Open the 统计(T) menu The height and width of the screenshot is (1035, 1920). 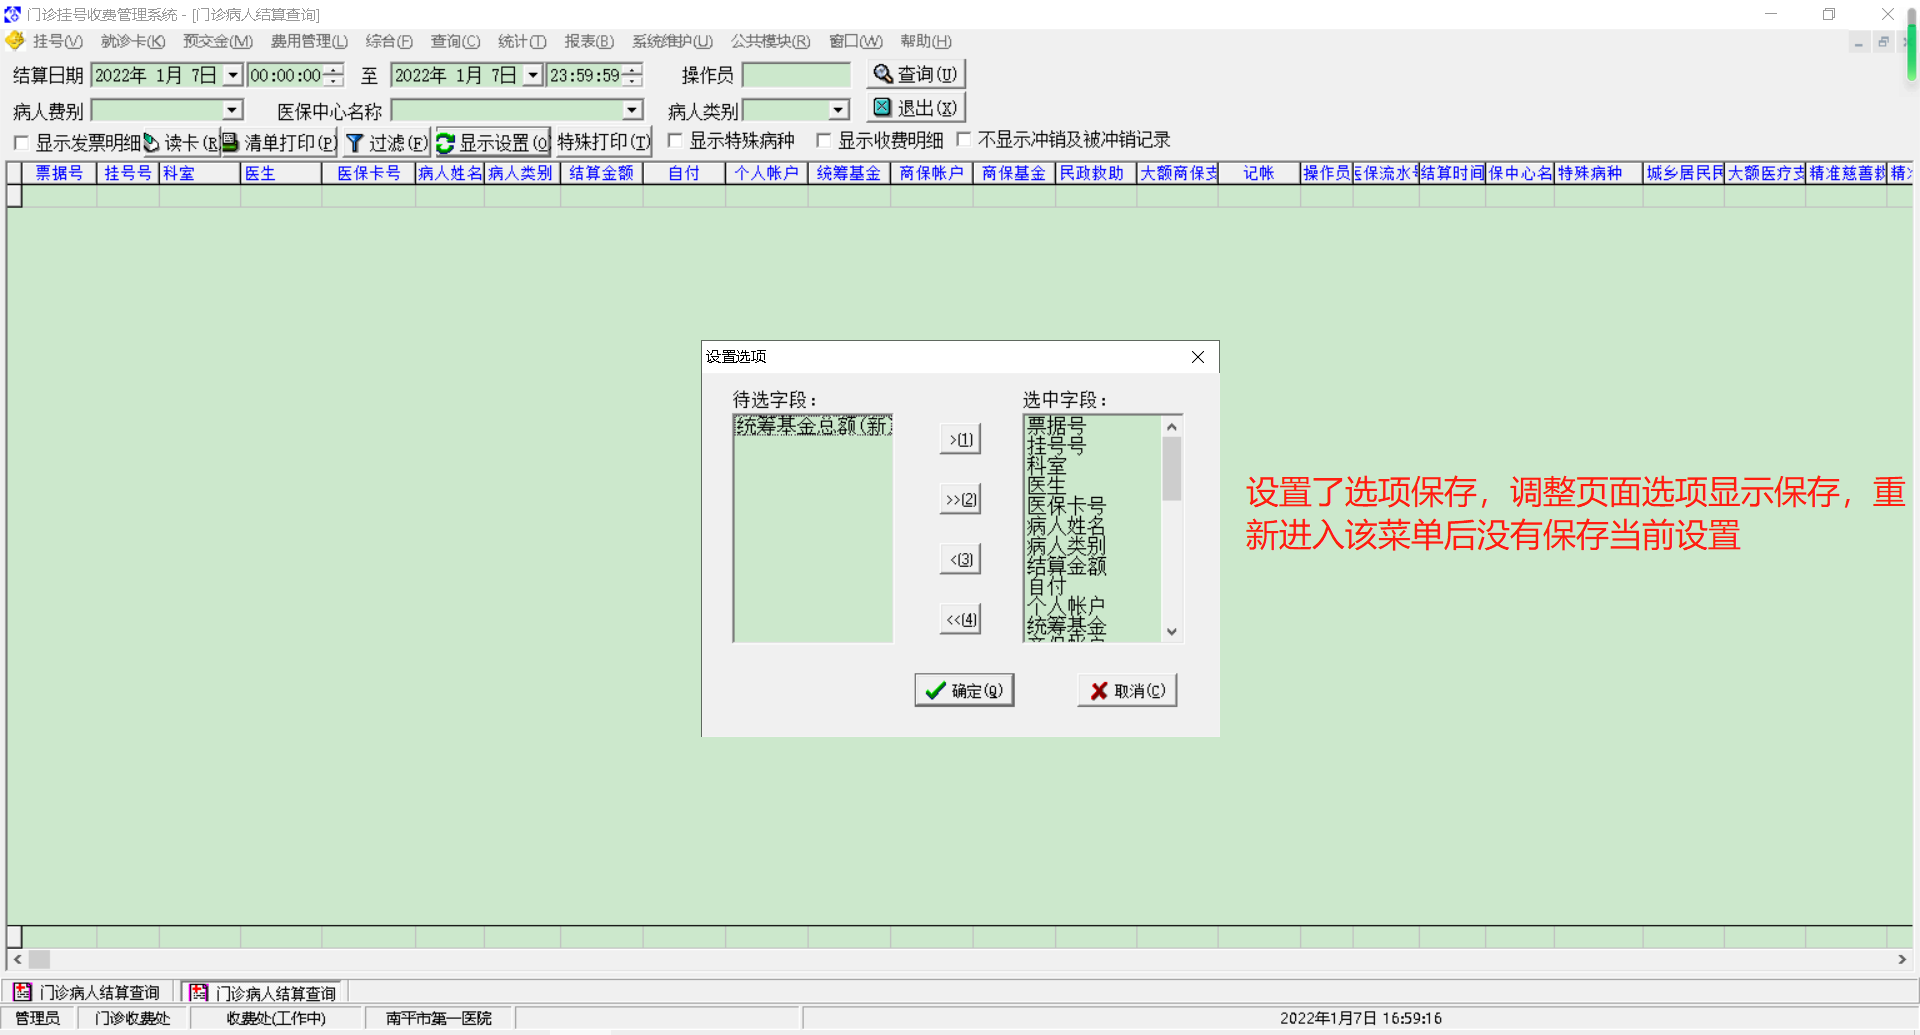point(522,41)
